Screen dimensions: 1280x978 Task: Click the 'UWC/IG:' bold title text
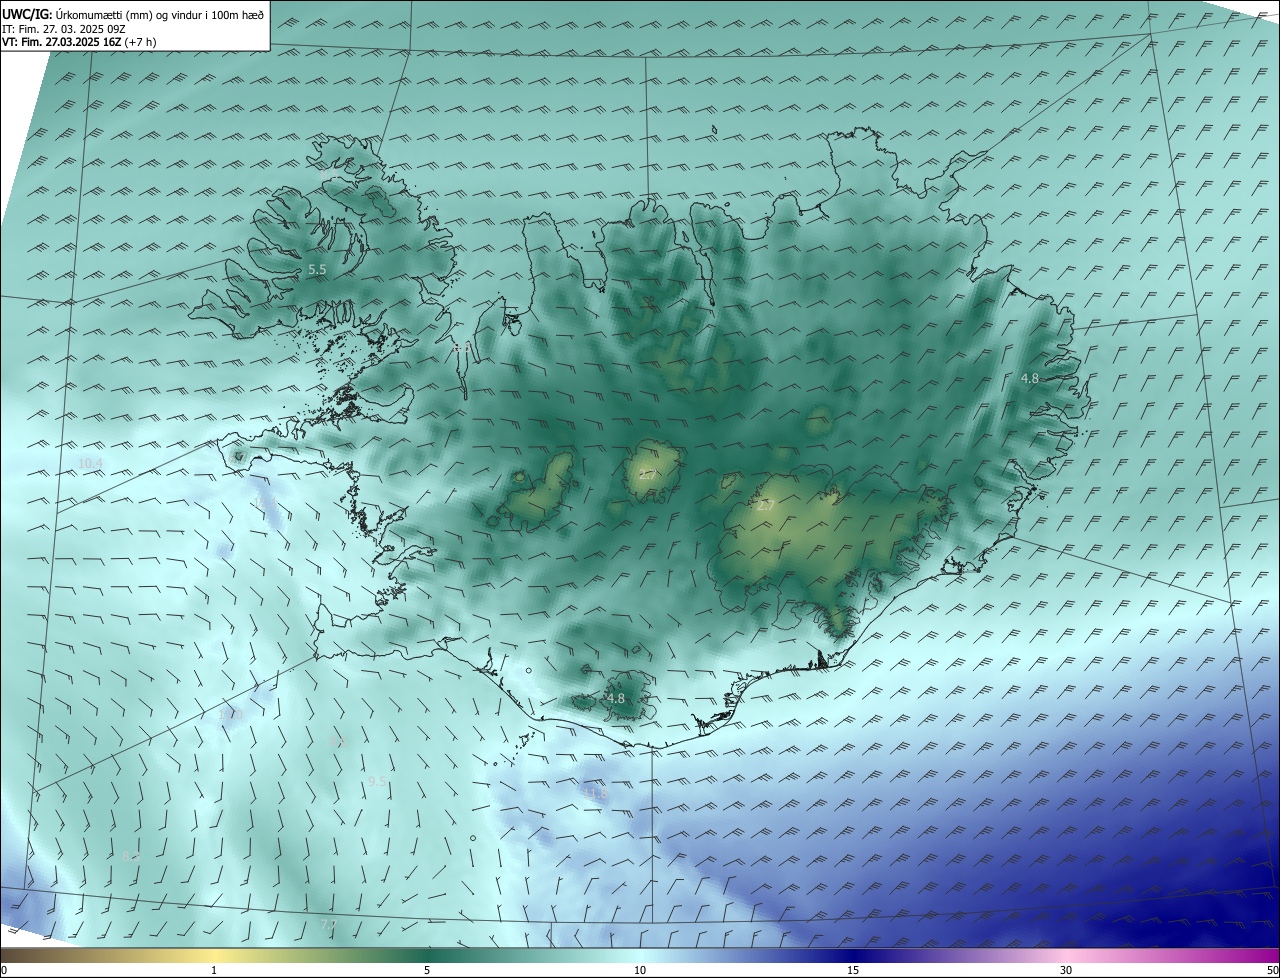(x=27, y=14)
